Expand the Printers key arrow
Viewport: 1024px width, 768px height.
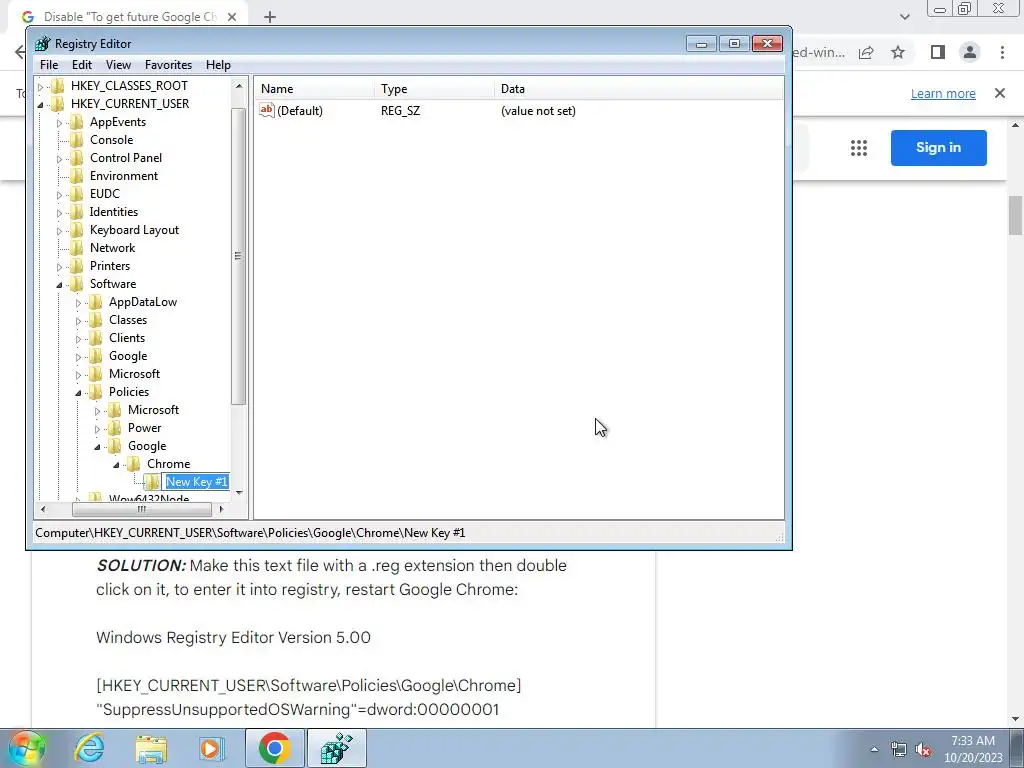[x=59, y=266]
